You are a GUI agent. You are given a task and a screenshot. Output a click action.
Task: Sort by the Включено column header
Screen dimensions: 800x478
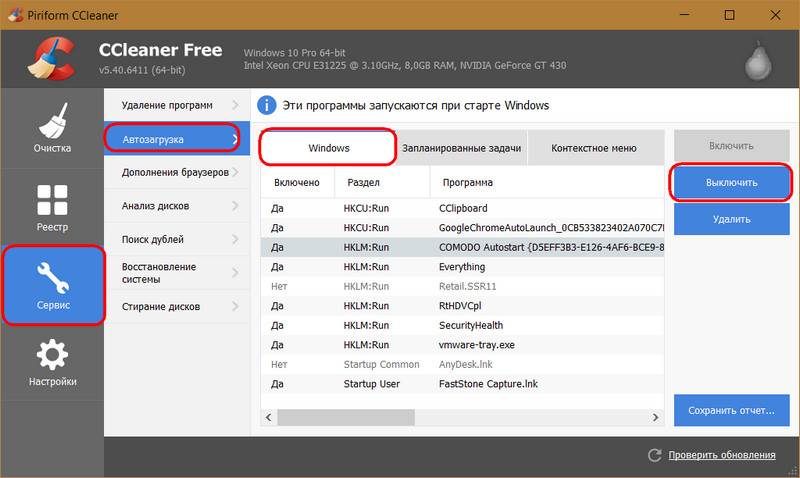(x=297, y=183)
